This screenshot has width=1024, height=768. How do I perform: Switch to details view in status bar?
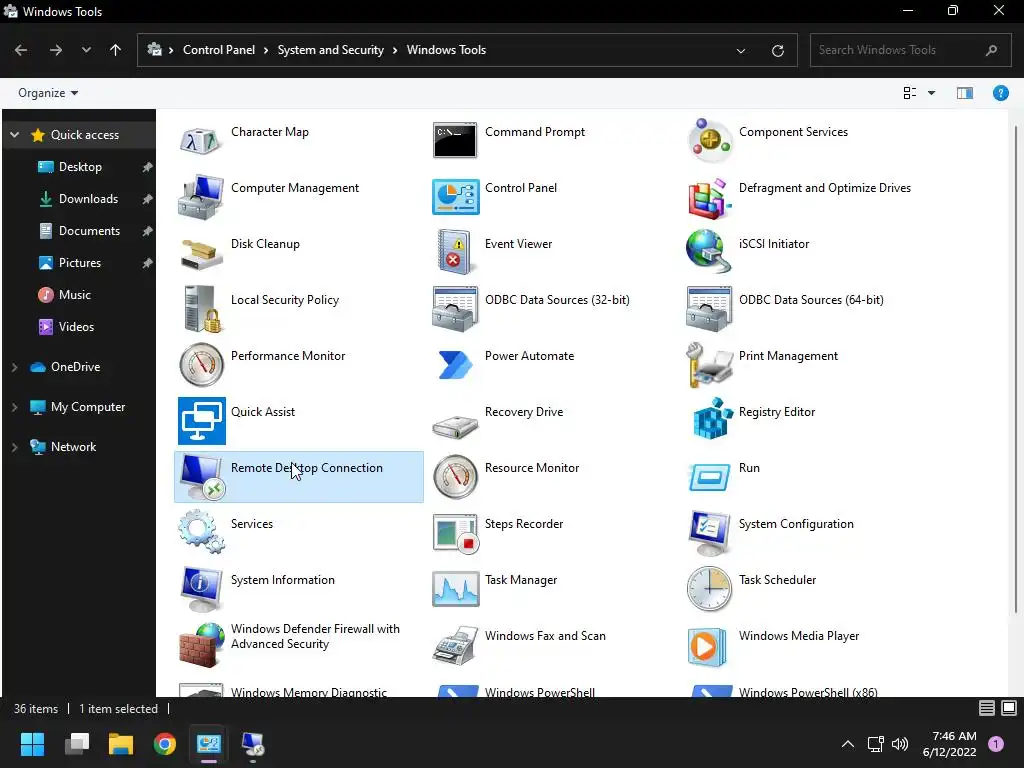[x=986, y=708]
